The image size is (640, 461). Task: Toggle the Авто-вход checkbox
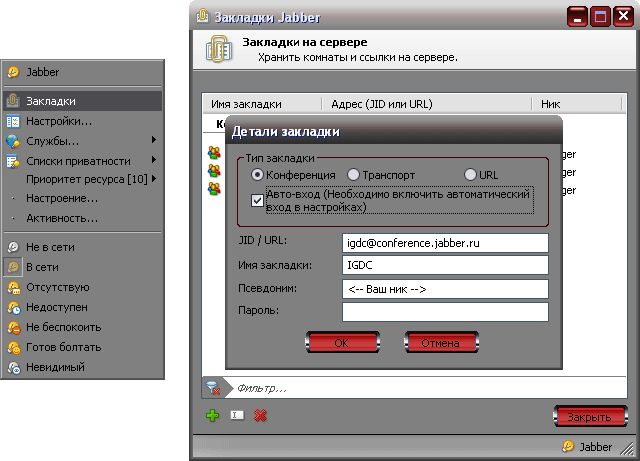tap(257, 200)
